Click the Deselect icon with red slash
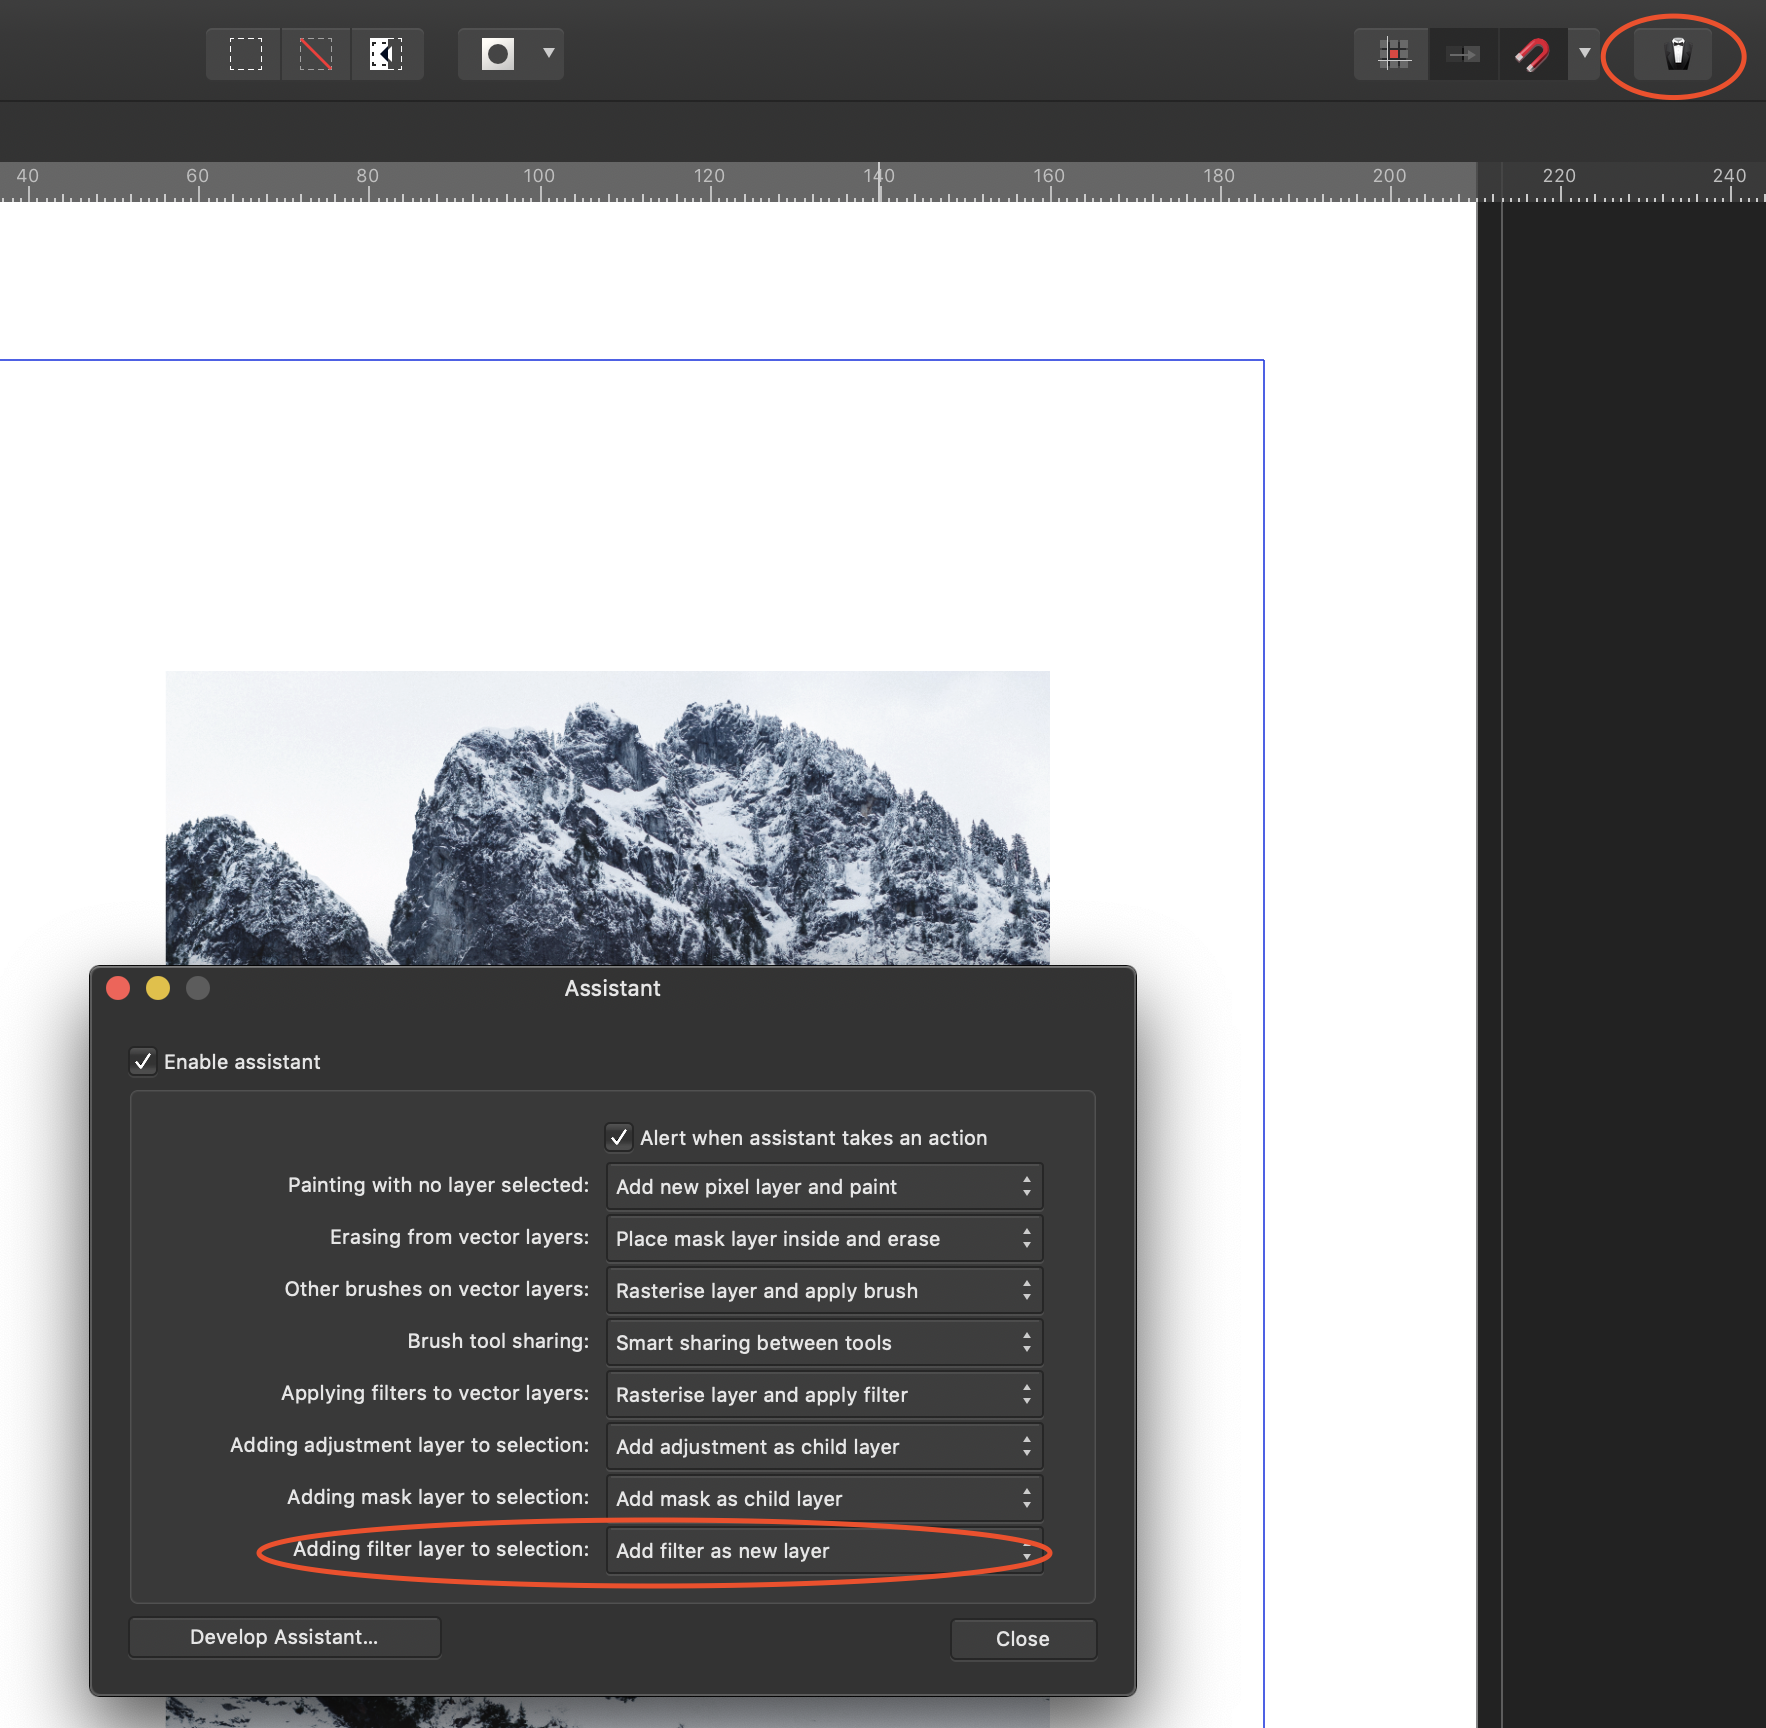Image resolution: width=1766 pixels, height=1728 pixels. point(316,54)
